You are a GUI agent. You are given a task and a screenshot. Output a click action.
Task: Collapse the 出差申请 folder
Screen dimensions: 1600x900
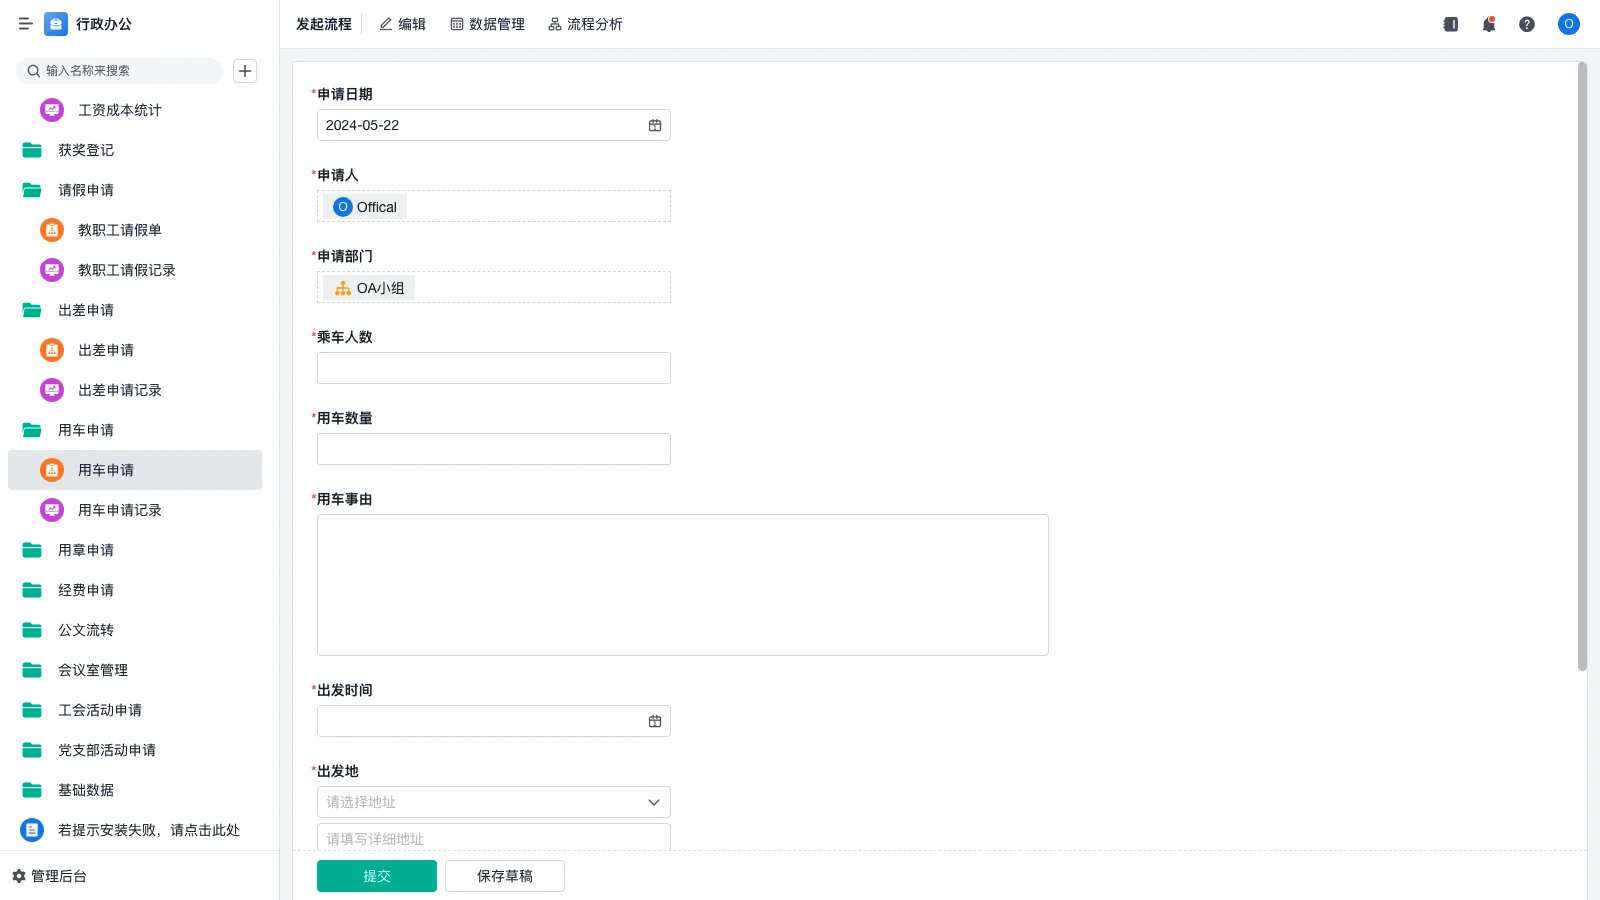135,310
